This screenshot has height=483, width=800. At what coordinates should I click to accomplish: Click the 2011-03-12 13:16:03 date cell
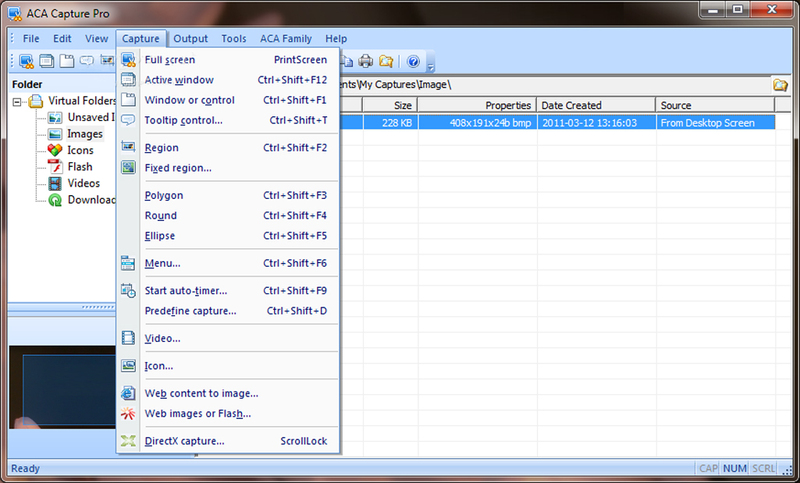point(596,122)
